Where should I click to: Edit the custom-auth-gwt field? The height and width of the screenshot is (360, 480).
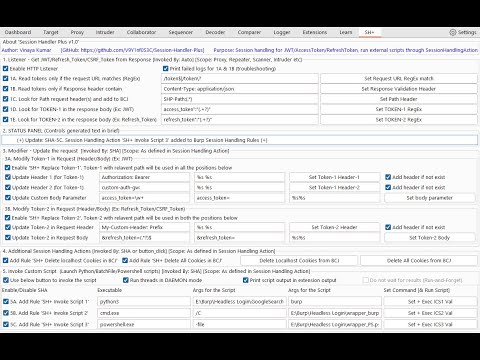(145, 187)
